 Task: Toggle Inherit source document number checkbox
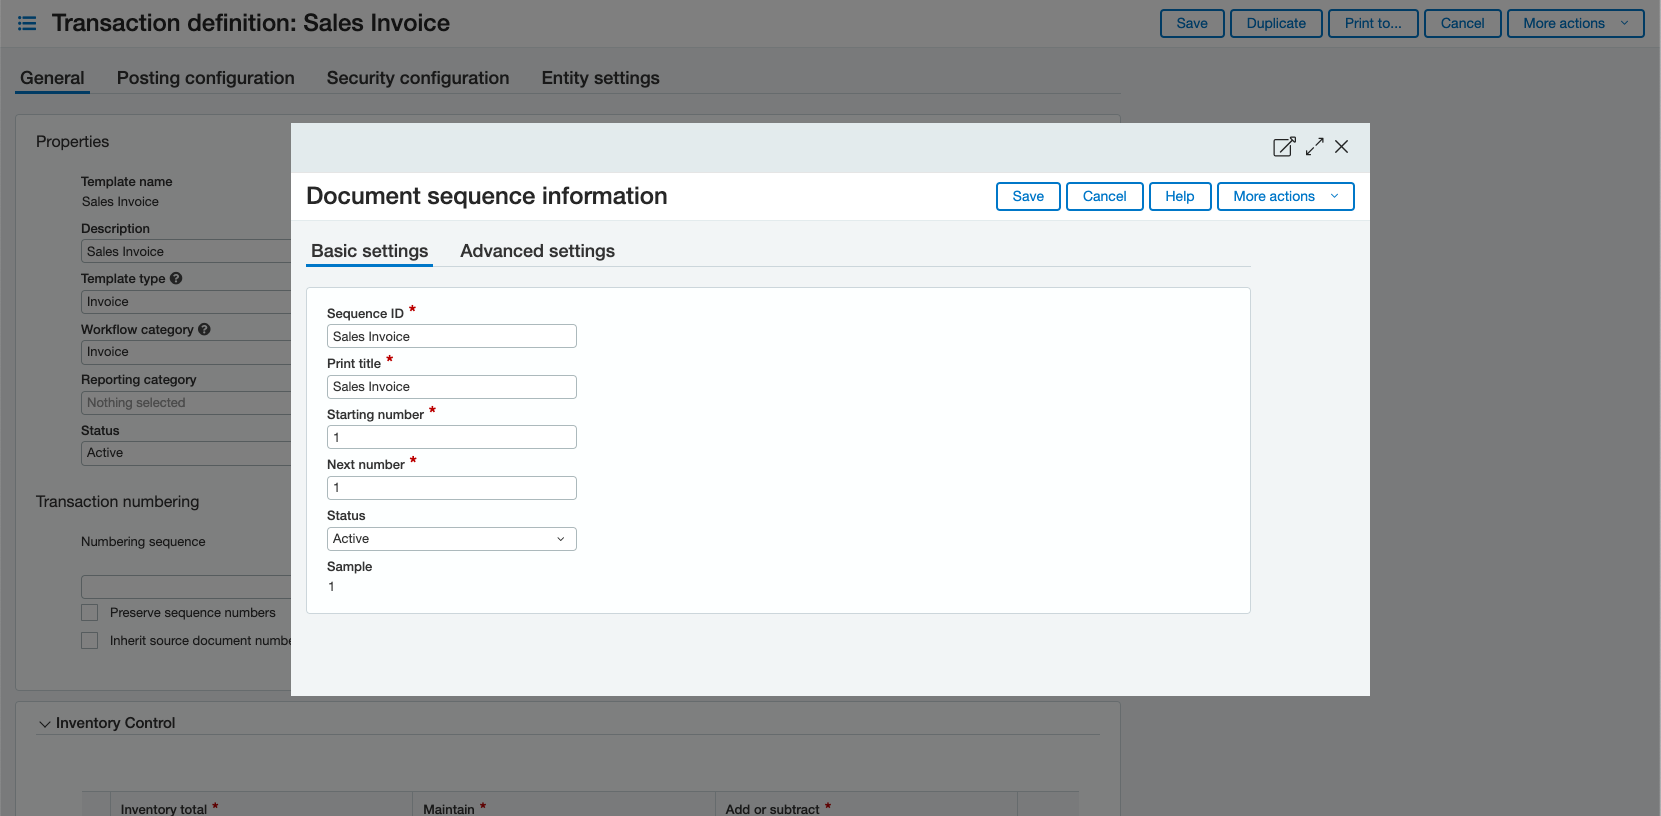(x=90, y=641)
